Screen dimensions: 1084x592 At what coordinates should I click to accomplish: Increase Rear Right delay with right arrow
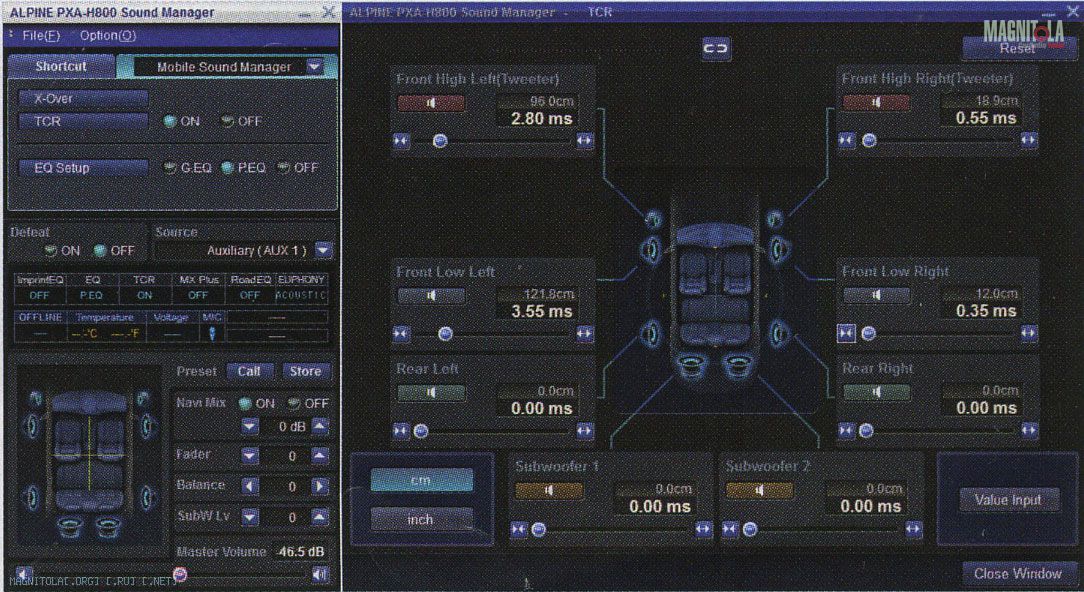click(x=1029, y=432)
